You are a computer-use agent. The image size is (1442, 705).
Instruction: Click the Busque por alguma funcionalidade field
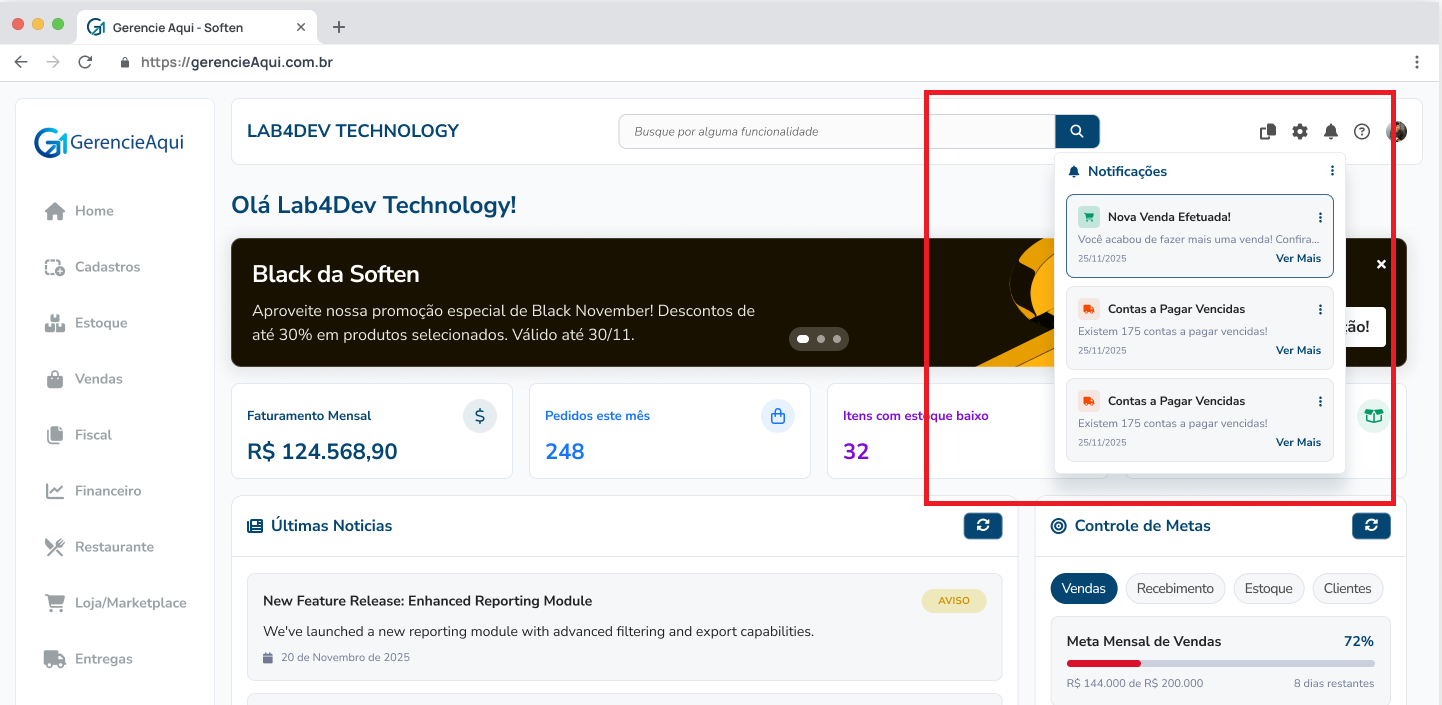click(836, 131)
